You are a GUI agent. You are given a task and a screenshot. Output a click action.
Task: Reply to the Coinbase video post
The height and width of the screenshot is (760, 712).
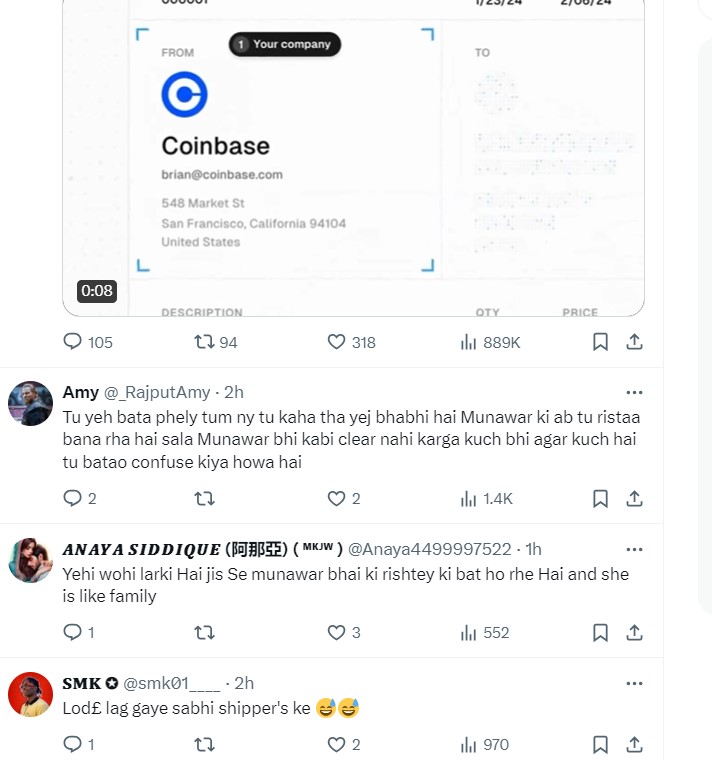[73, 342]
